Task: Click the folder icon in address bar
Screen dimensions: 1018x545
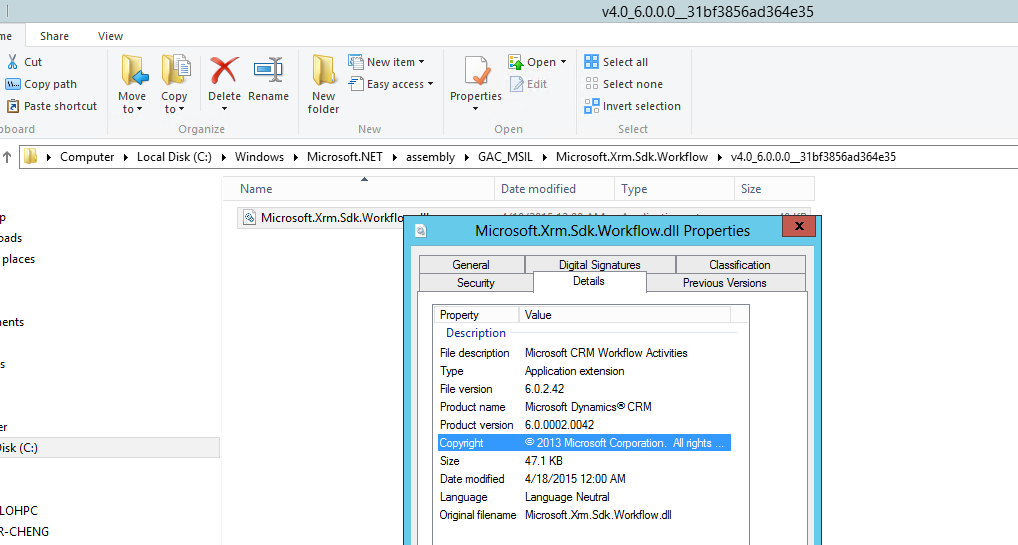Action: click(x=31, y=157)
